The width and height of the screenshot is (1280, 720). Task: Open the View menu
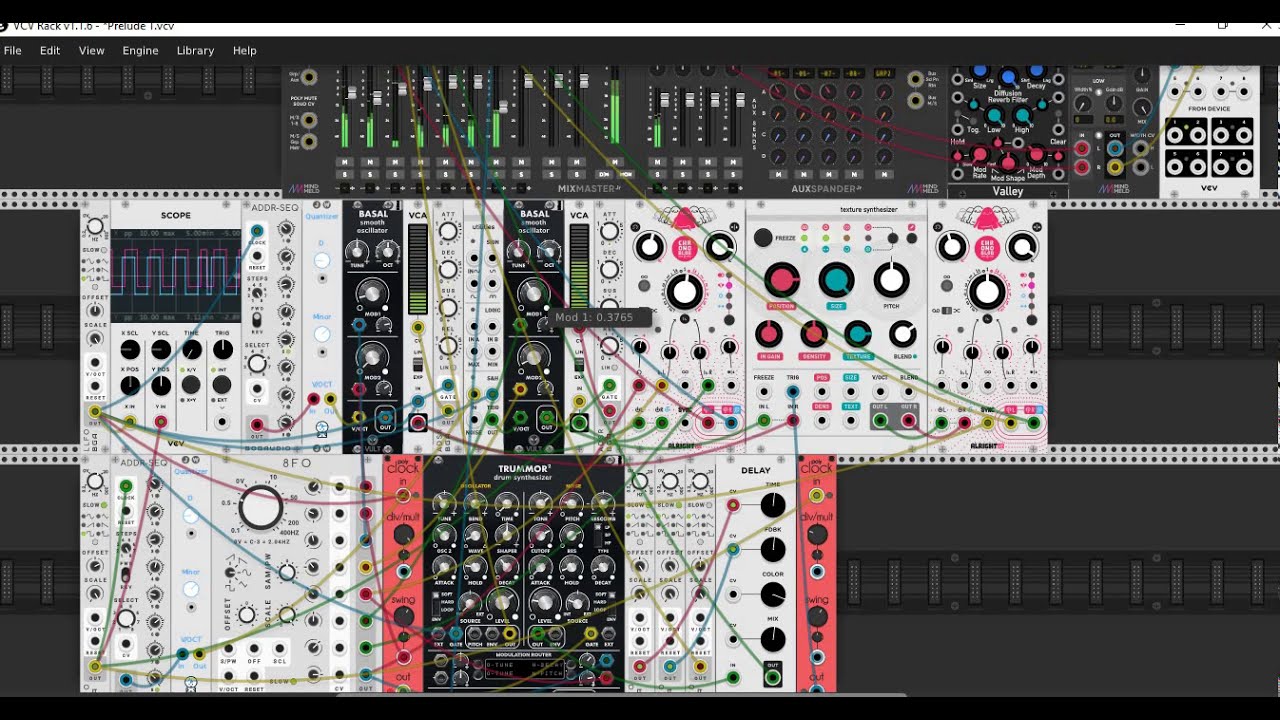click(91, 50)
